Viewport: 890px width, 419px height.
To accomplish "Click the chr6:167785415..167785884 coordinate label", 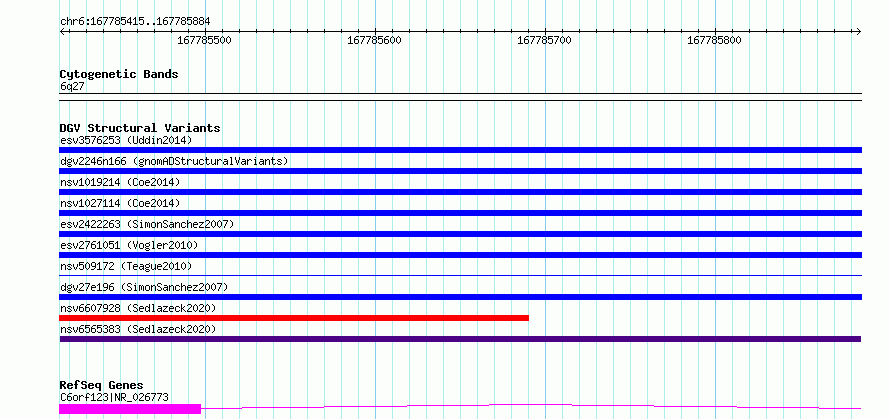I will tap(135, 21).
